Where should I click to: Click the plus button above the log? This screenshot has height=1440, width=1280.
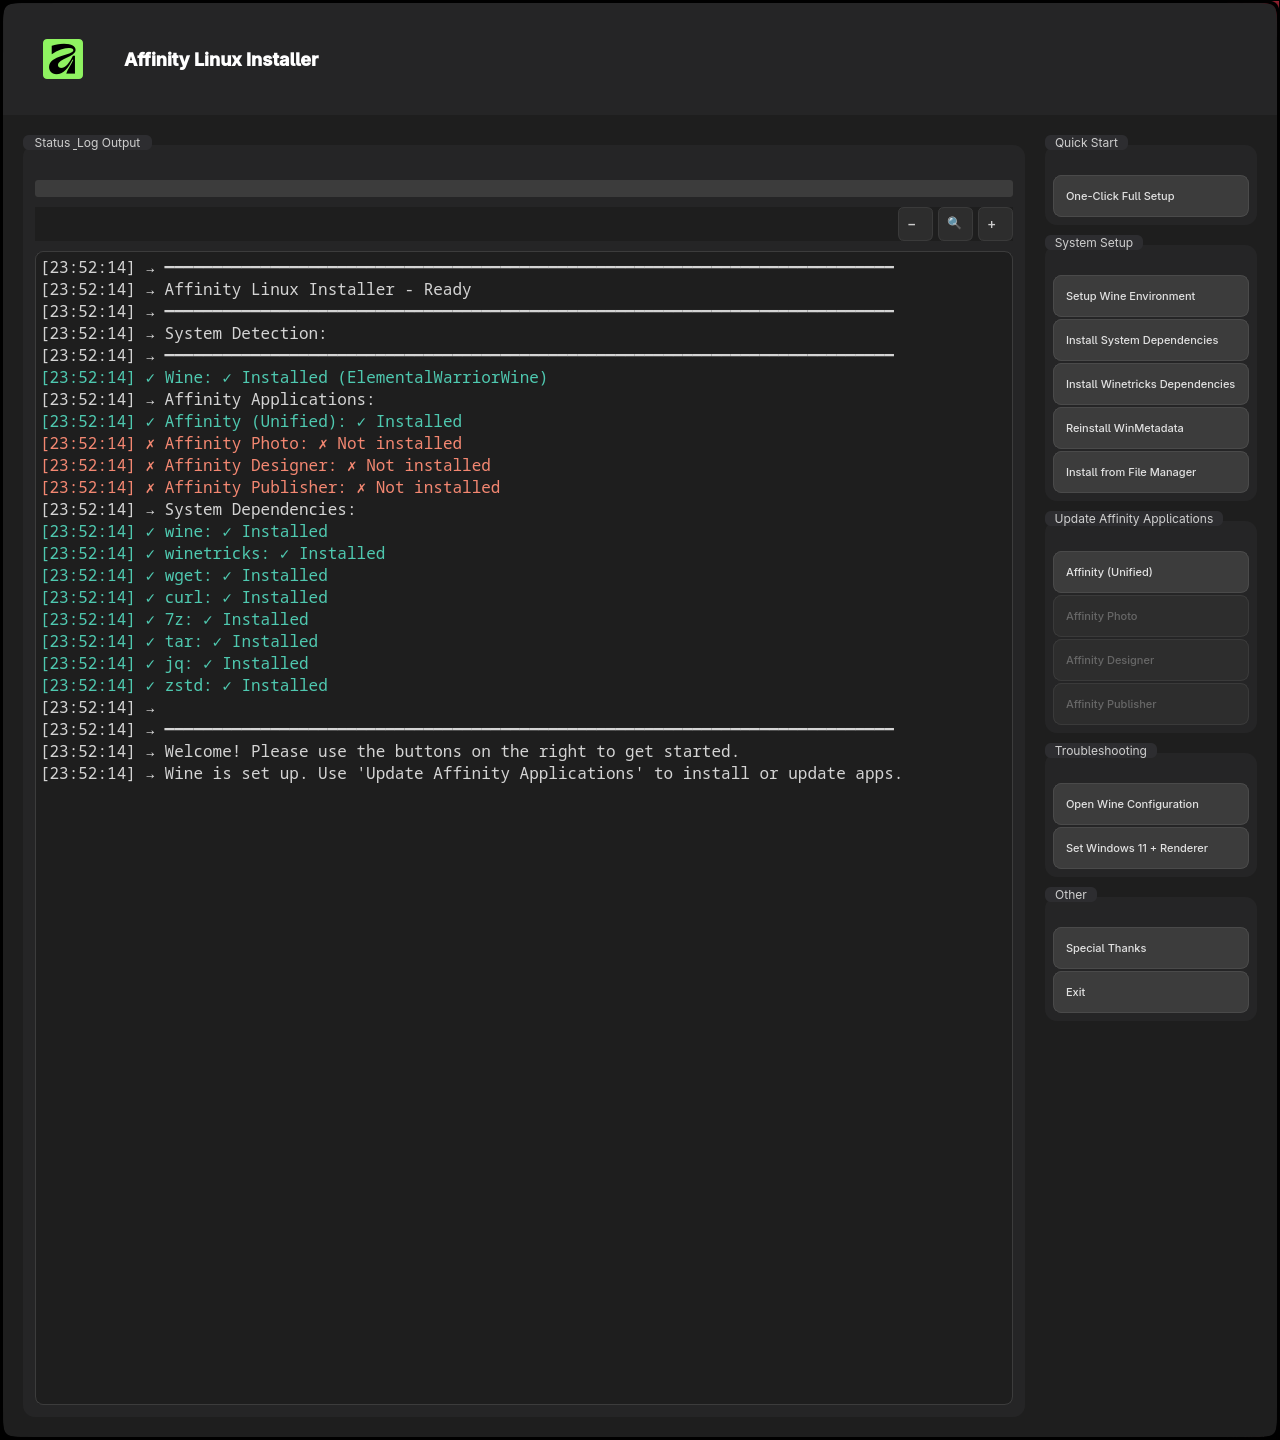click(995, 224)
